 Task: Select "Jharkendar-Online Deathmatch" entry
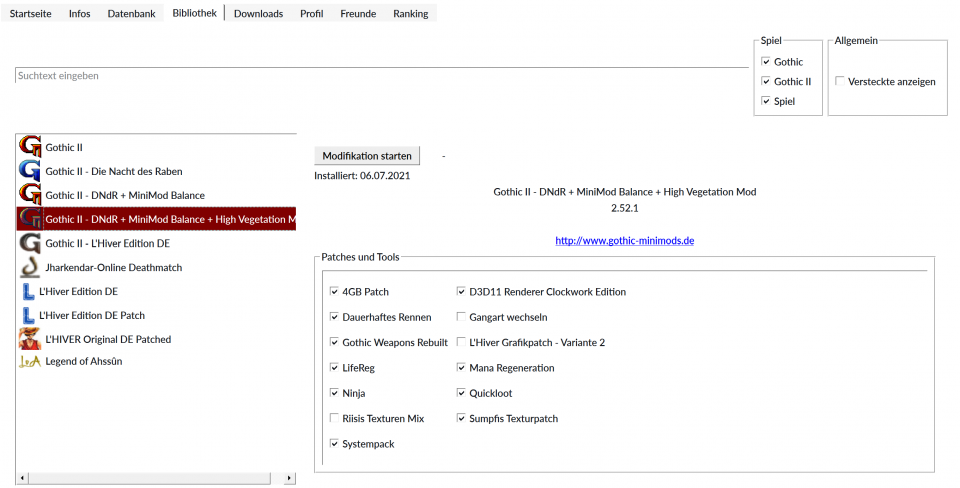point(156,267)
